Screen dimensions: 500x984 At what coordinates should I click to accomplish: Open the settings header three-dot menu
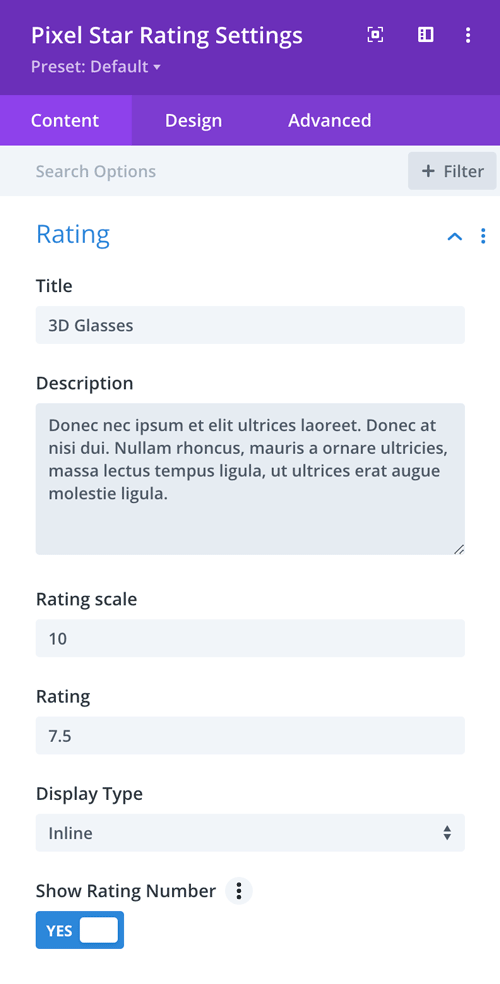point(468,35)
